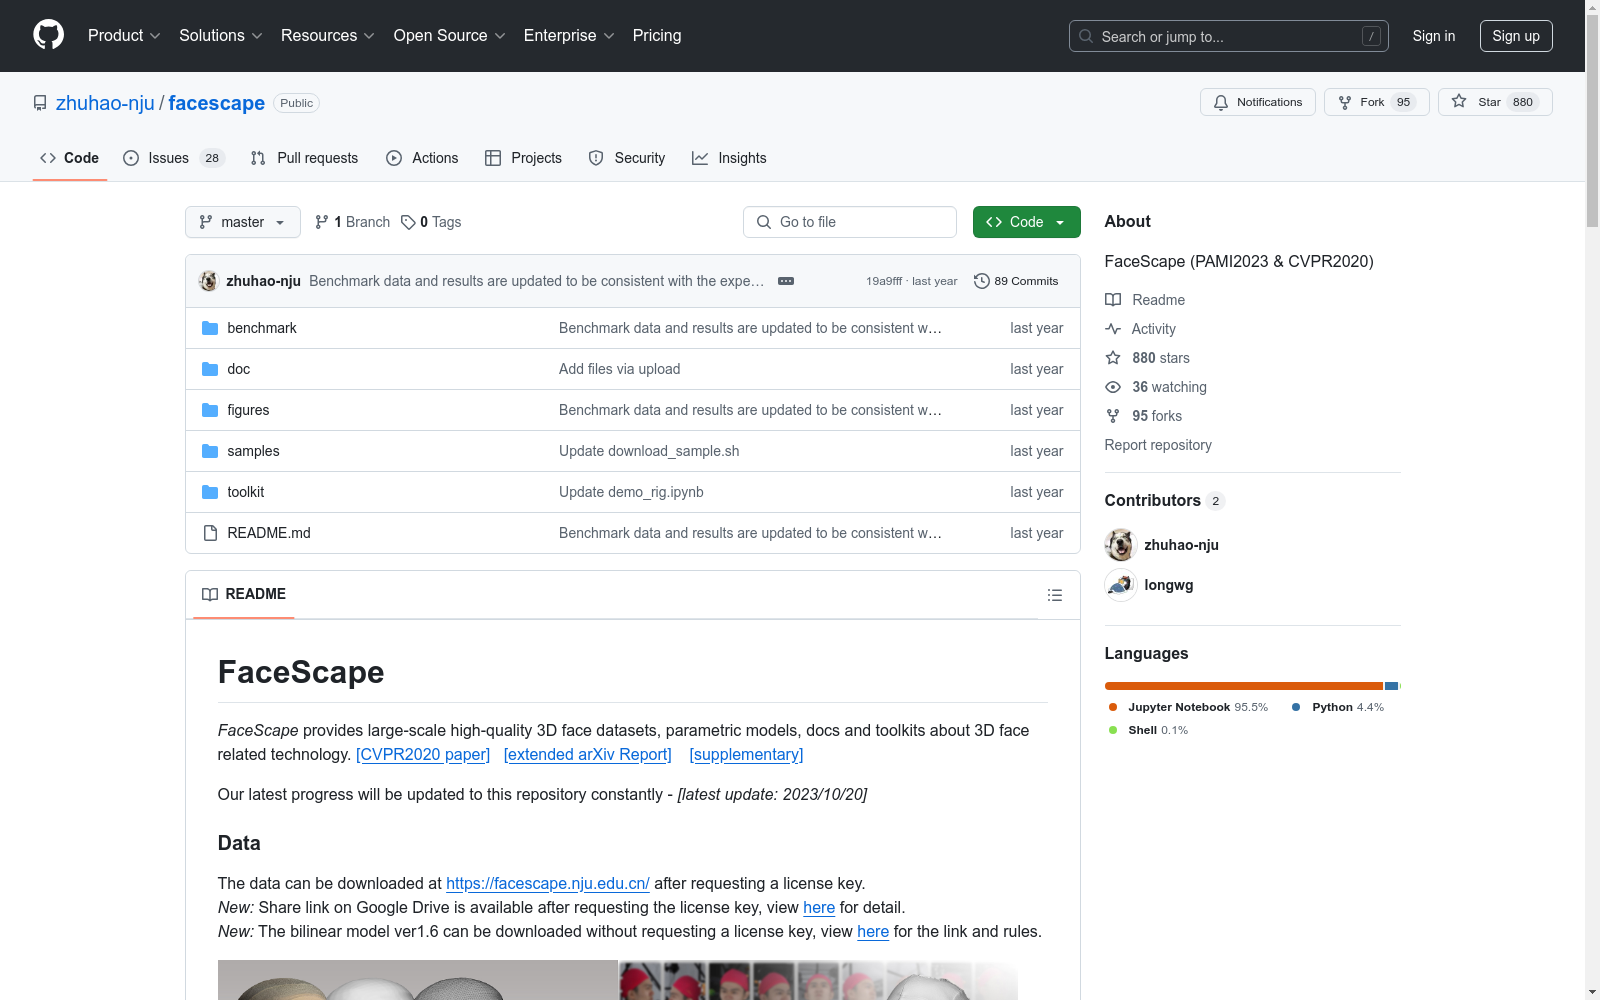Click the eye icon beside 36 watching
1600x1000 pixels.
(x=1113, y=387)
